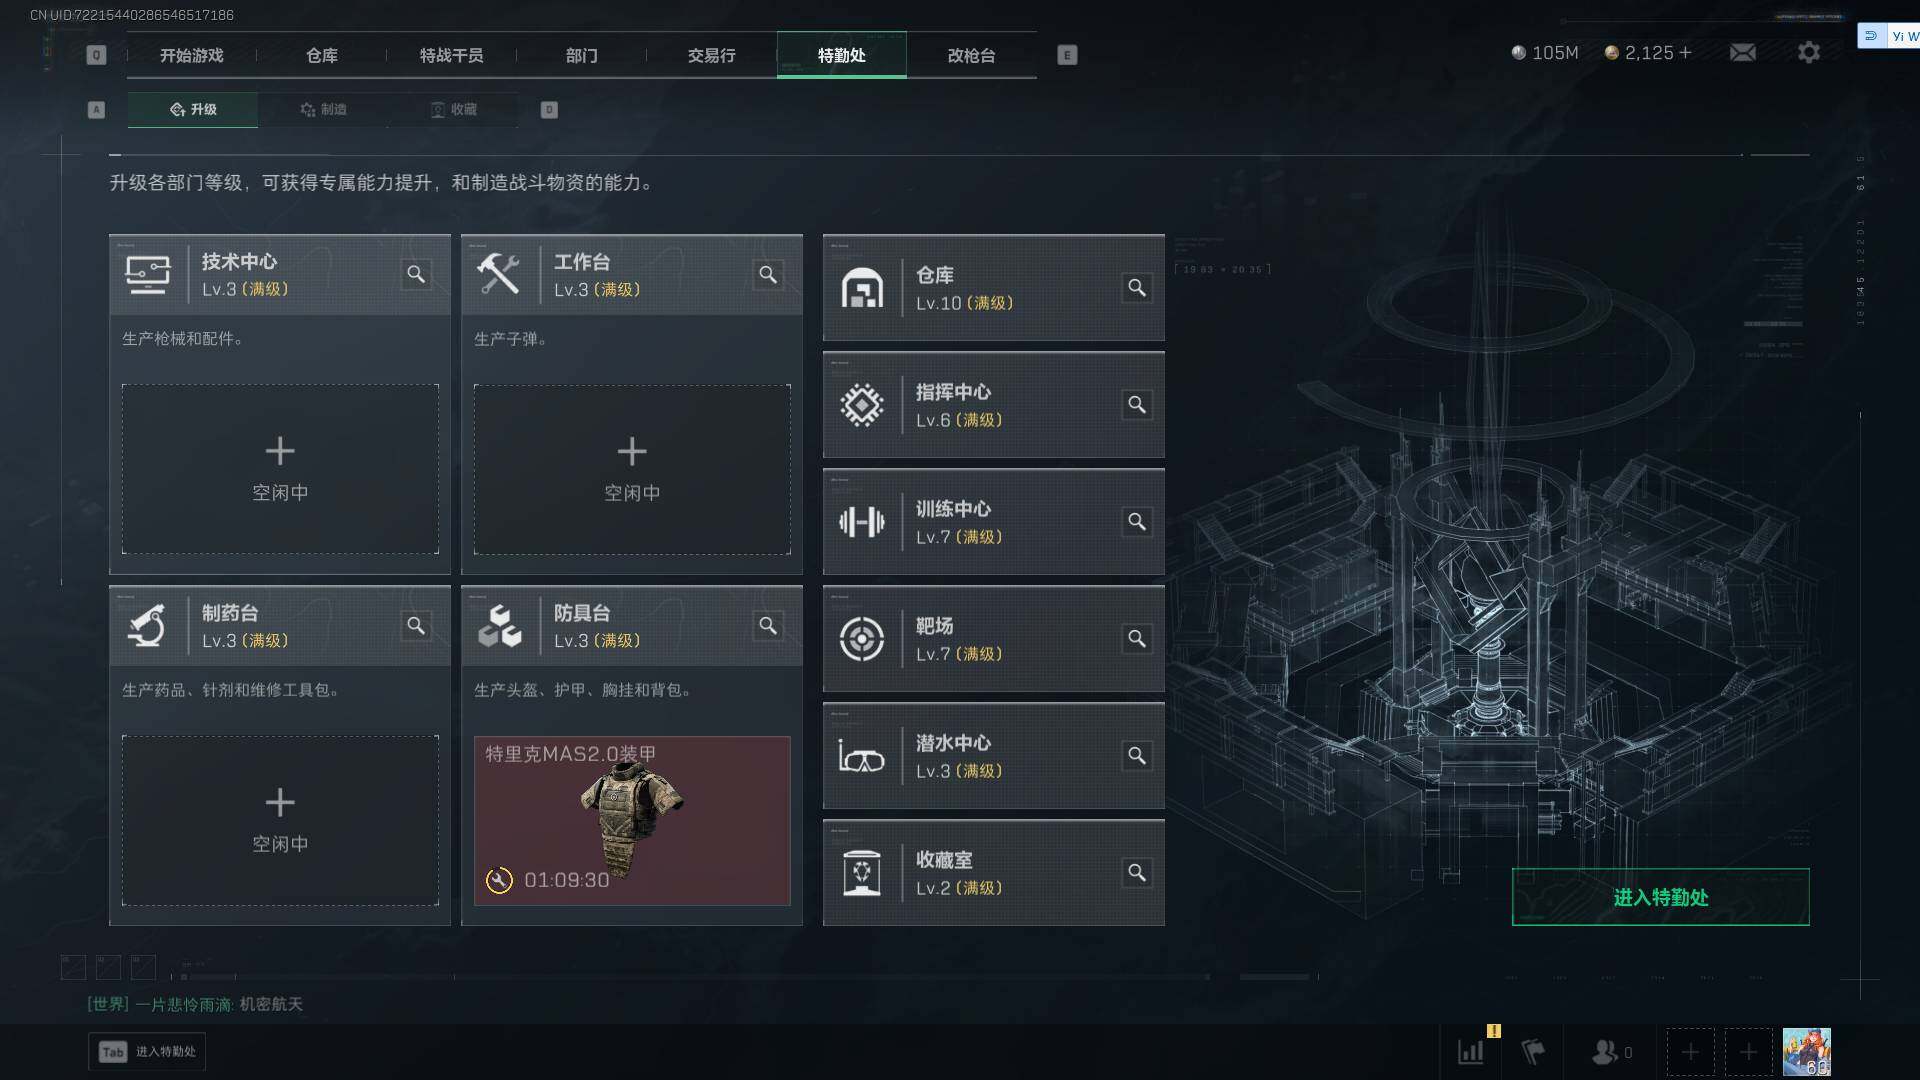Open the 交易行 tab

[711, 55]
